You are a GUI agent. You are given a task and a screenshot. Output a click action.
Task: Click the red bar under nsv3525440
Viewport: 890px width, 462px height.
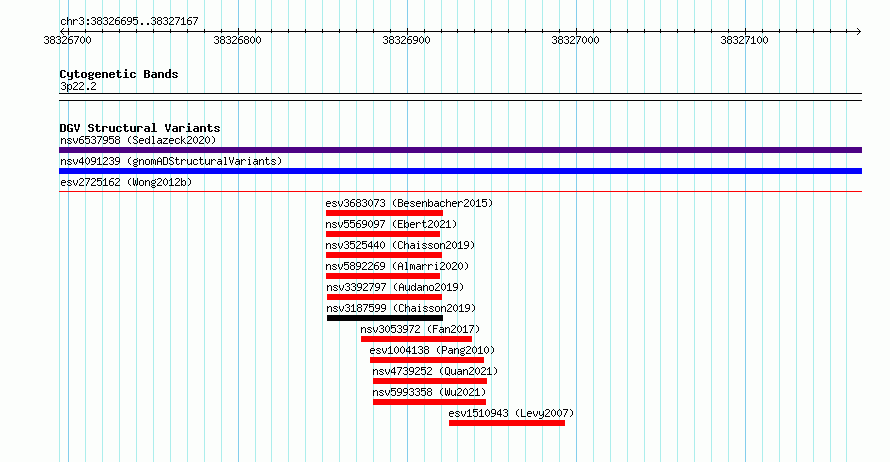[384, 255]
